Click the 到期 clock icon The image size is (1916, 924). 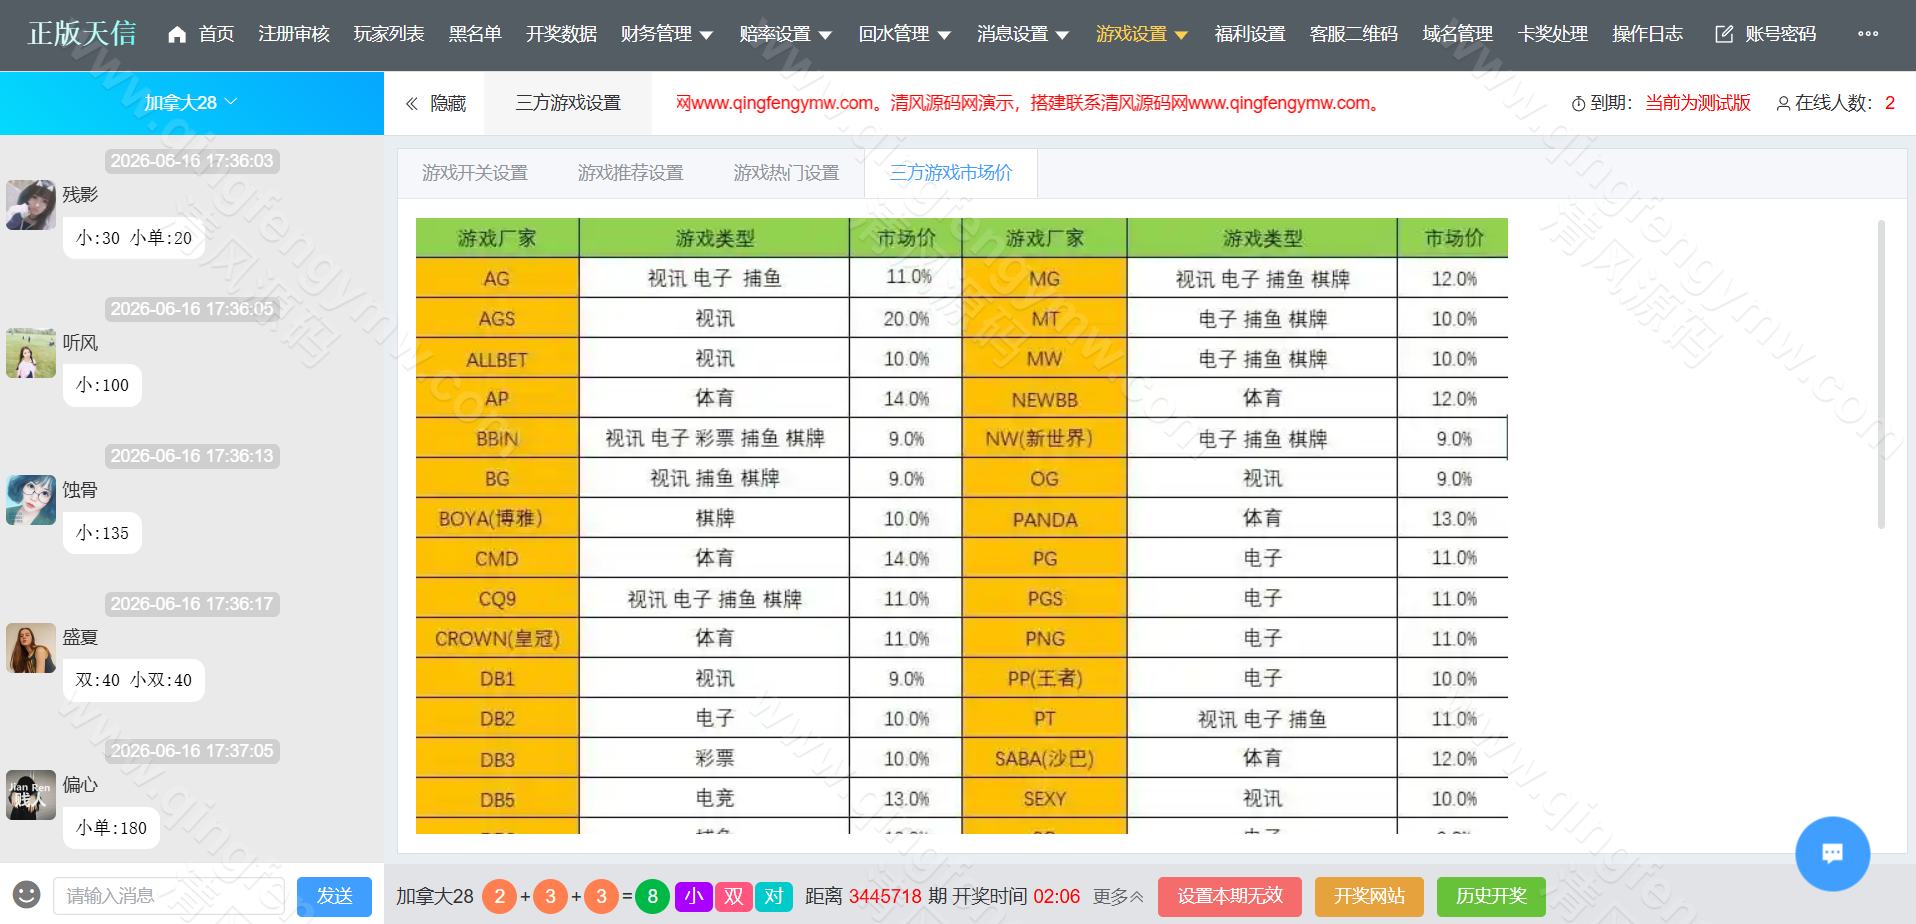pos(1578,104)
